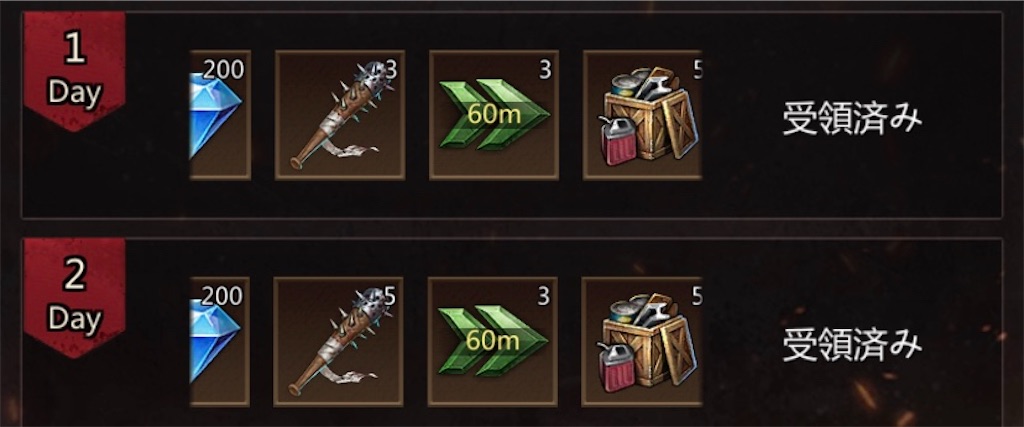Click the 200 quantity on Day 2 diamond
The image size is (1024, 427).
click(222, 296)
